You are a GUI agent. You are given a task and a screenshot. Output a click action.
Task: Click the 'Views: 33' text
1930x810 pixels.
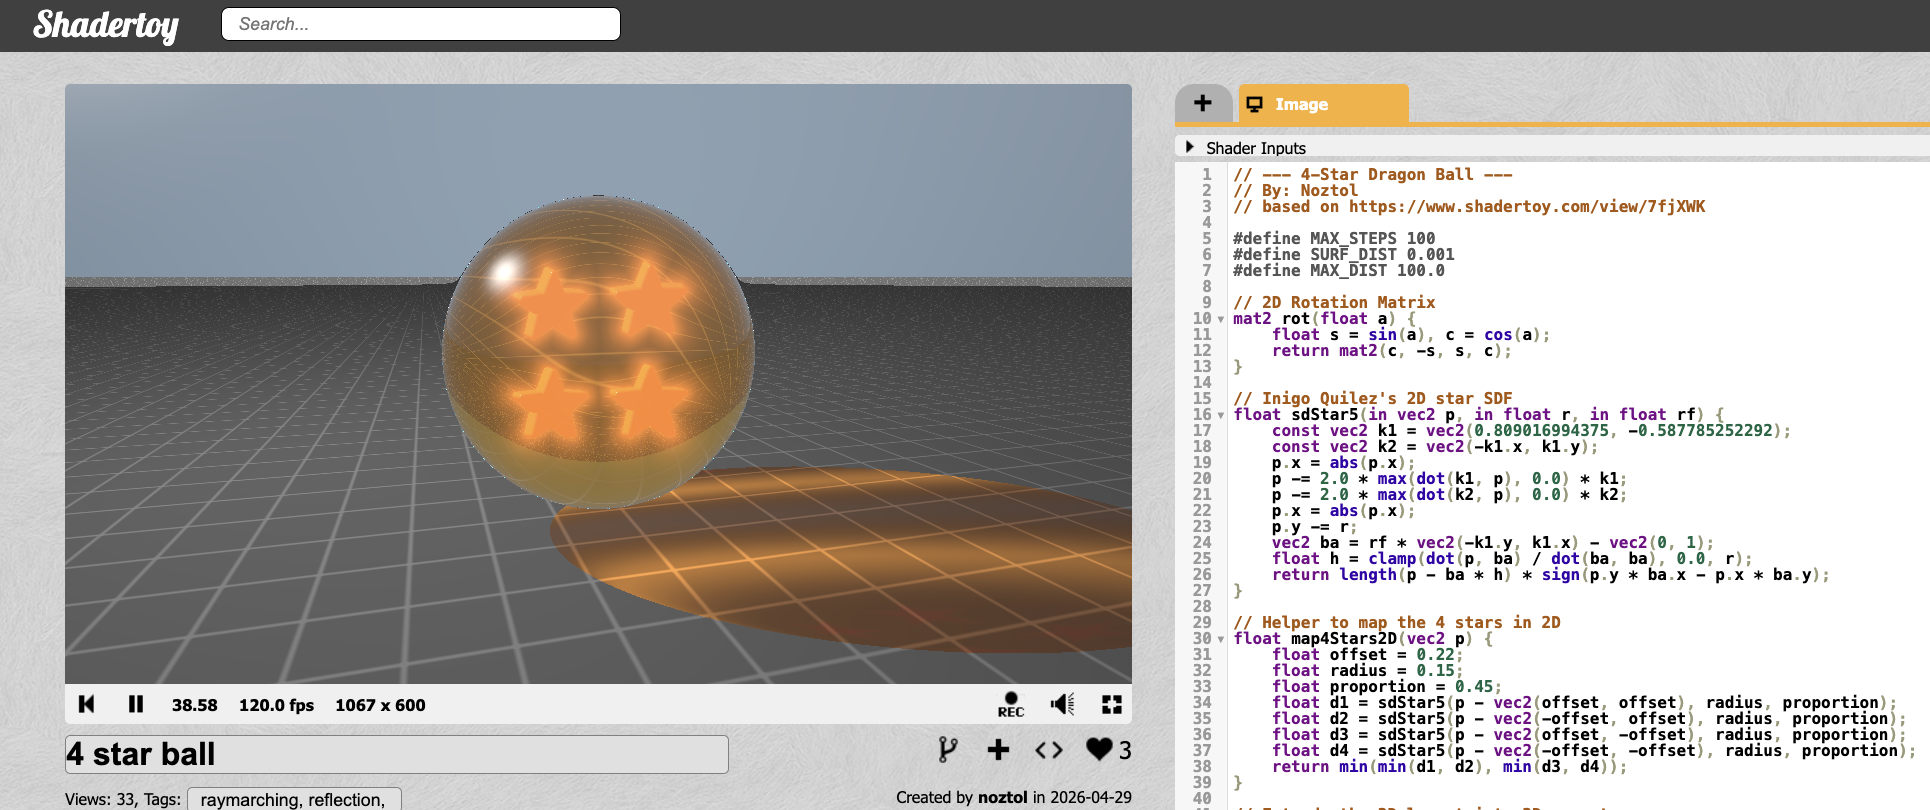100,799
